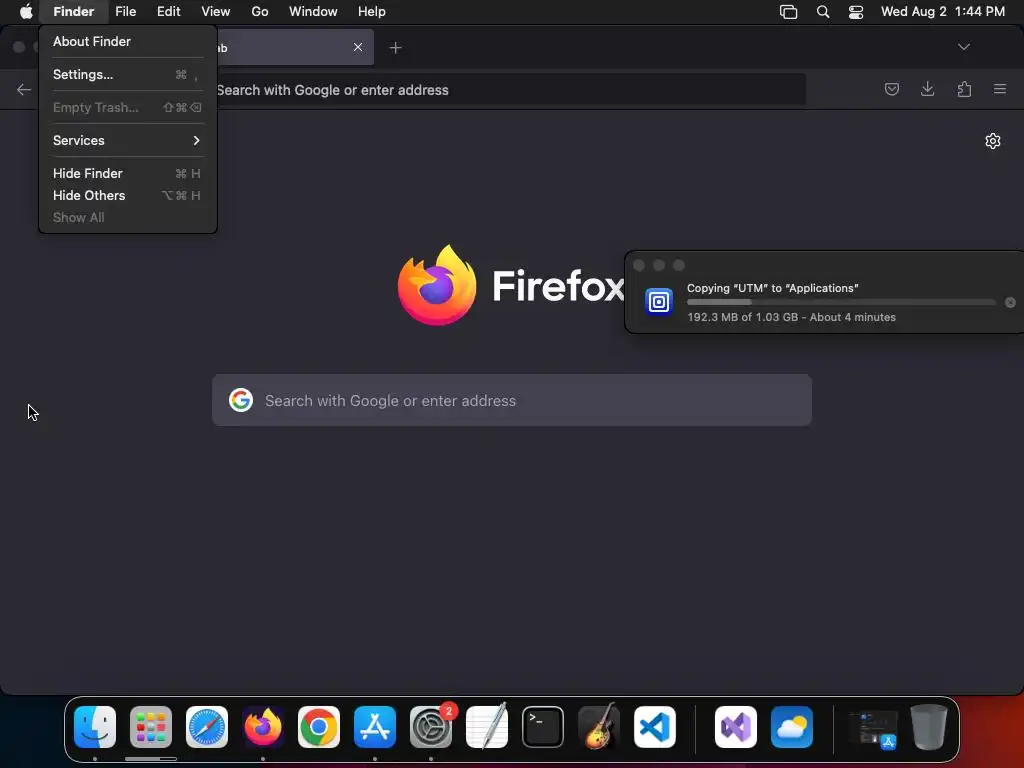1024x768 pixels.
Task: Click the UTM copy progress bar
Action: click(841, 302)
